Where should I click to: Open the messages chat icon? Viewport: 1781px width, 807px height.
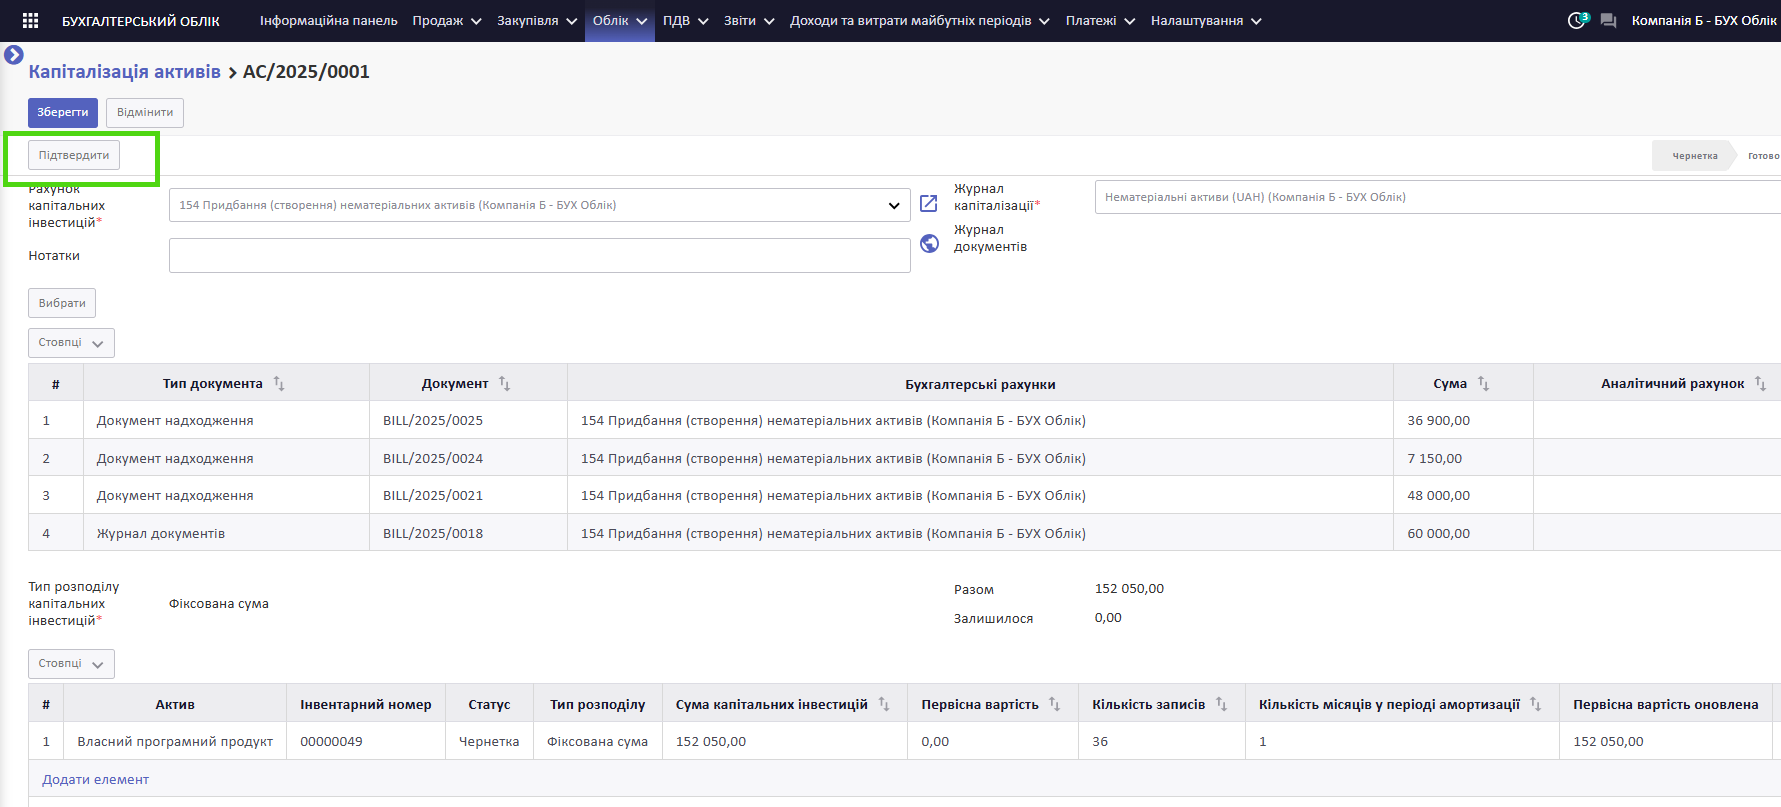pyautogui.click(x=1608, y=20)
